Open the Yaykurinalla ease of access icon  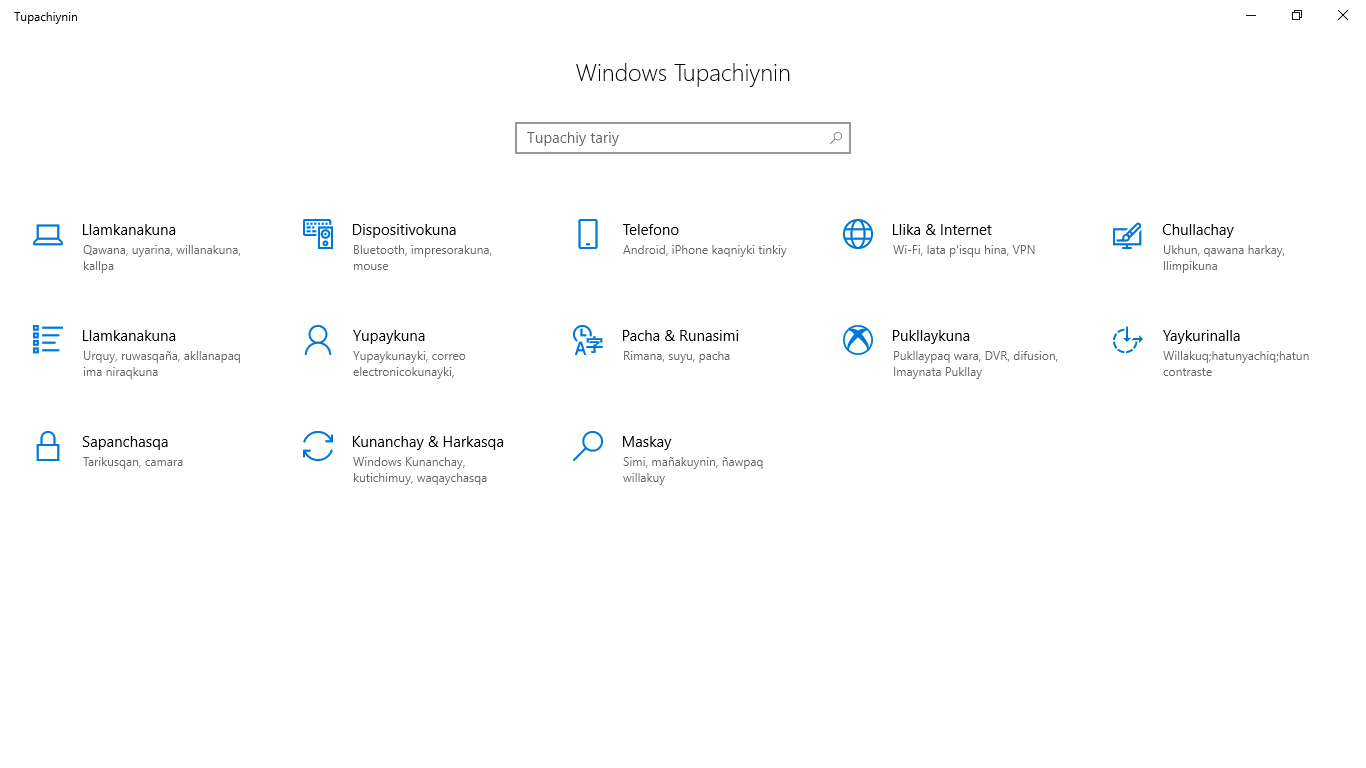click(x=1127, y=340)
